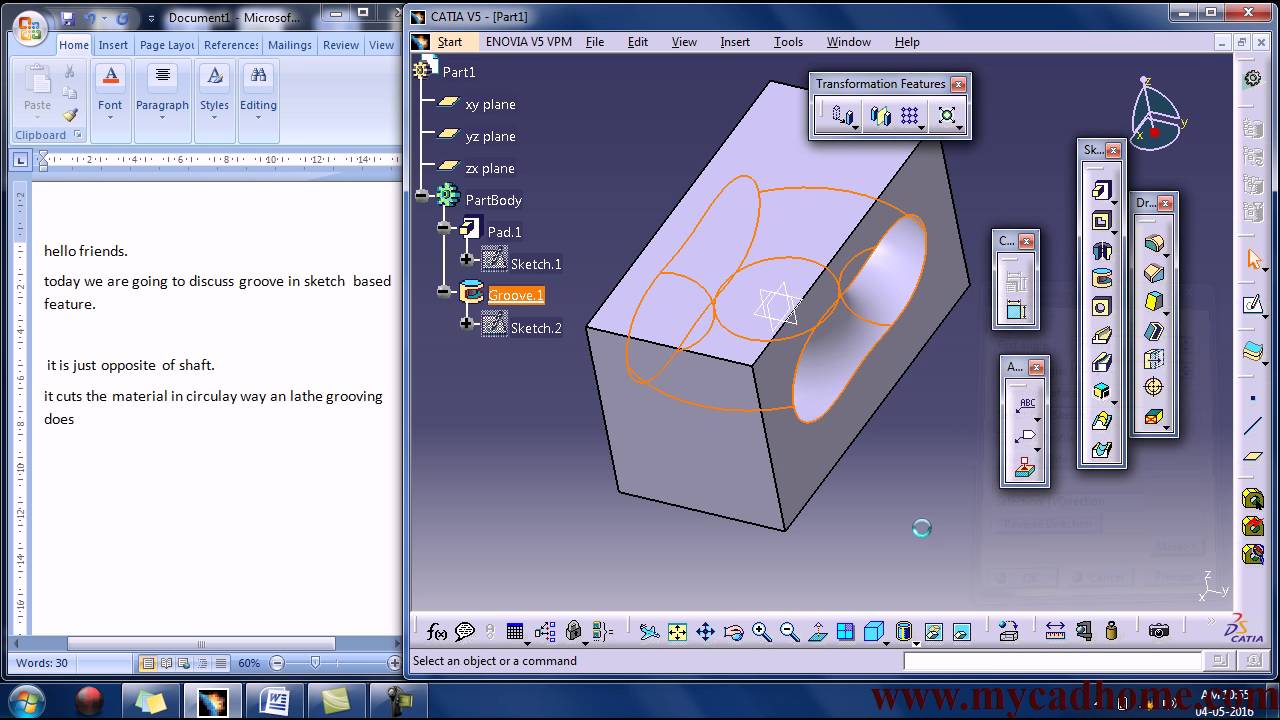
Task: Click the Line icon on right toolbar
Action: pos(1253,427)
